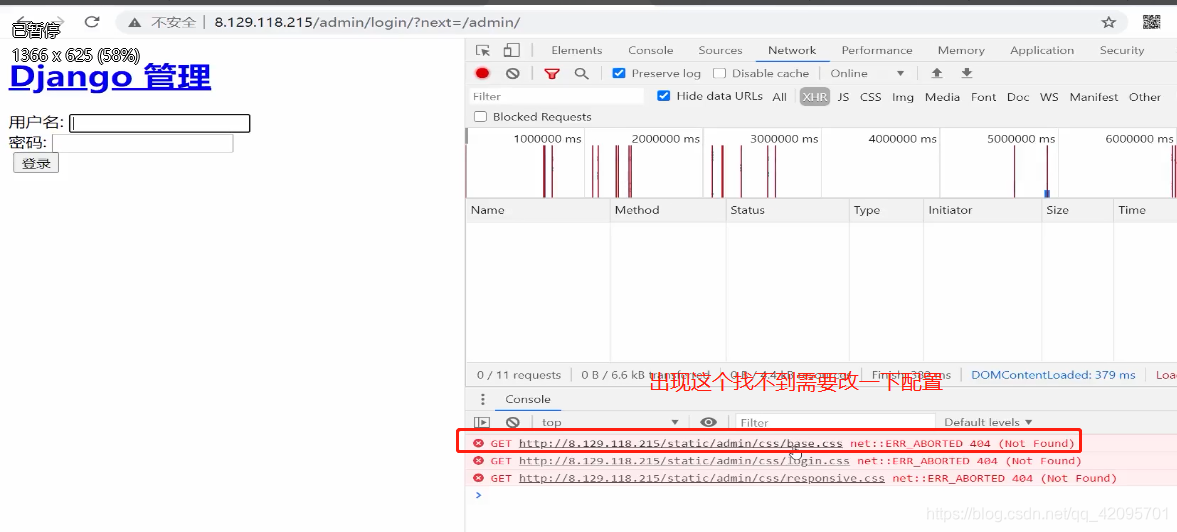
Task: Click the console Filter text box
Action: (x=835, y=422)
